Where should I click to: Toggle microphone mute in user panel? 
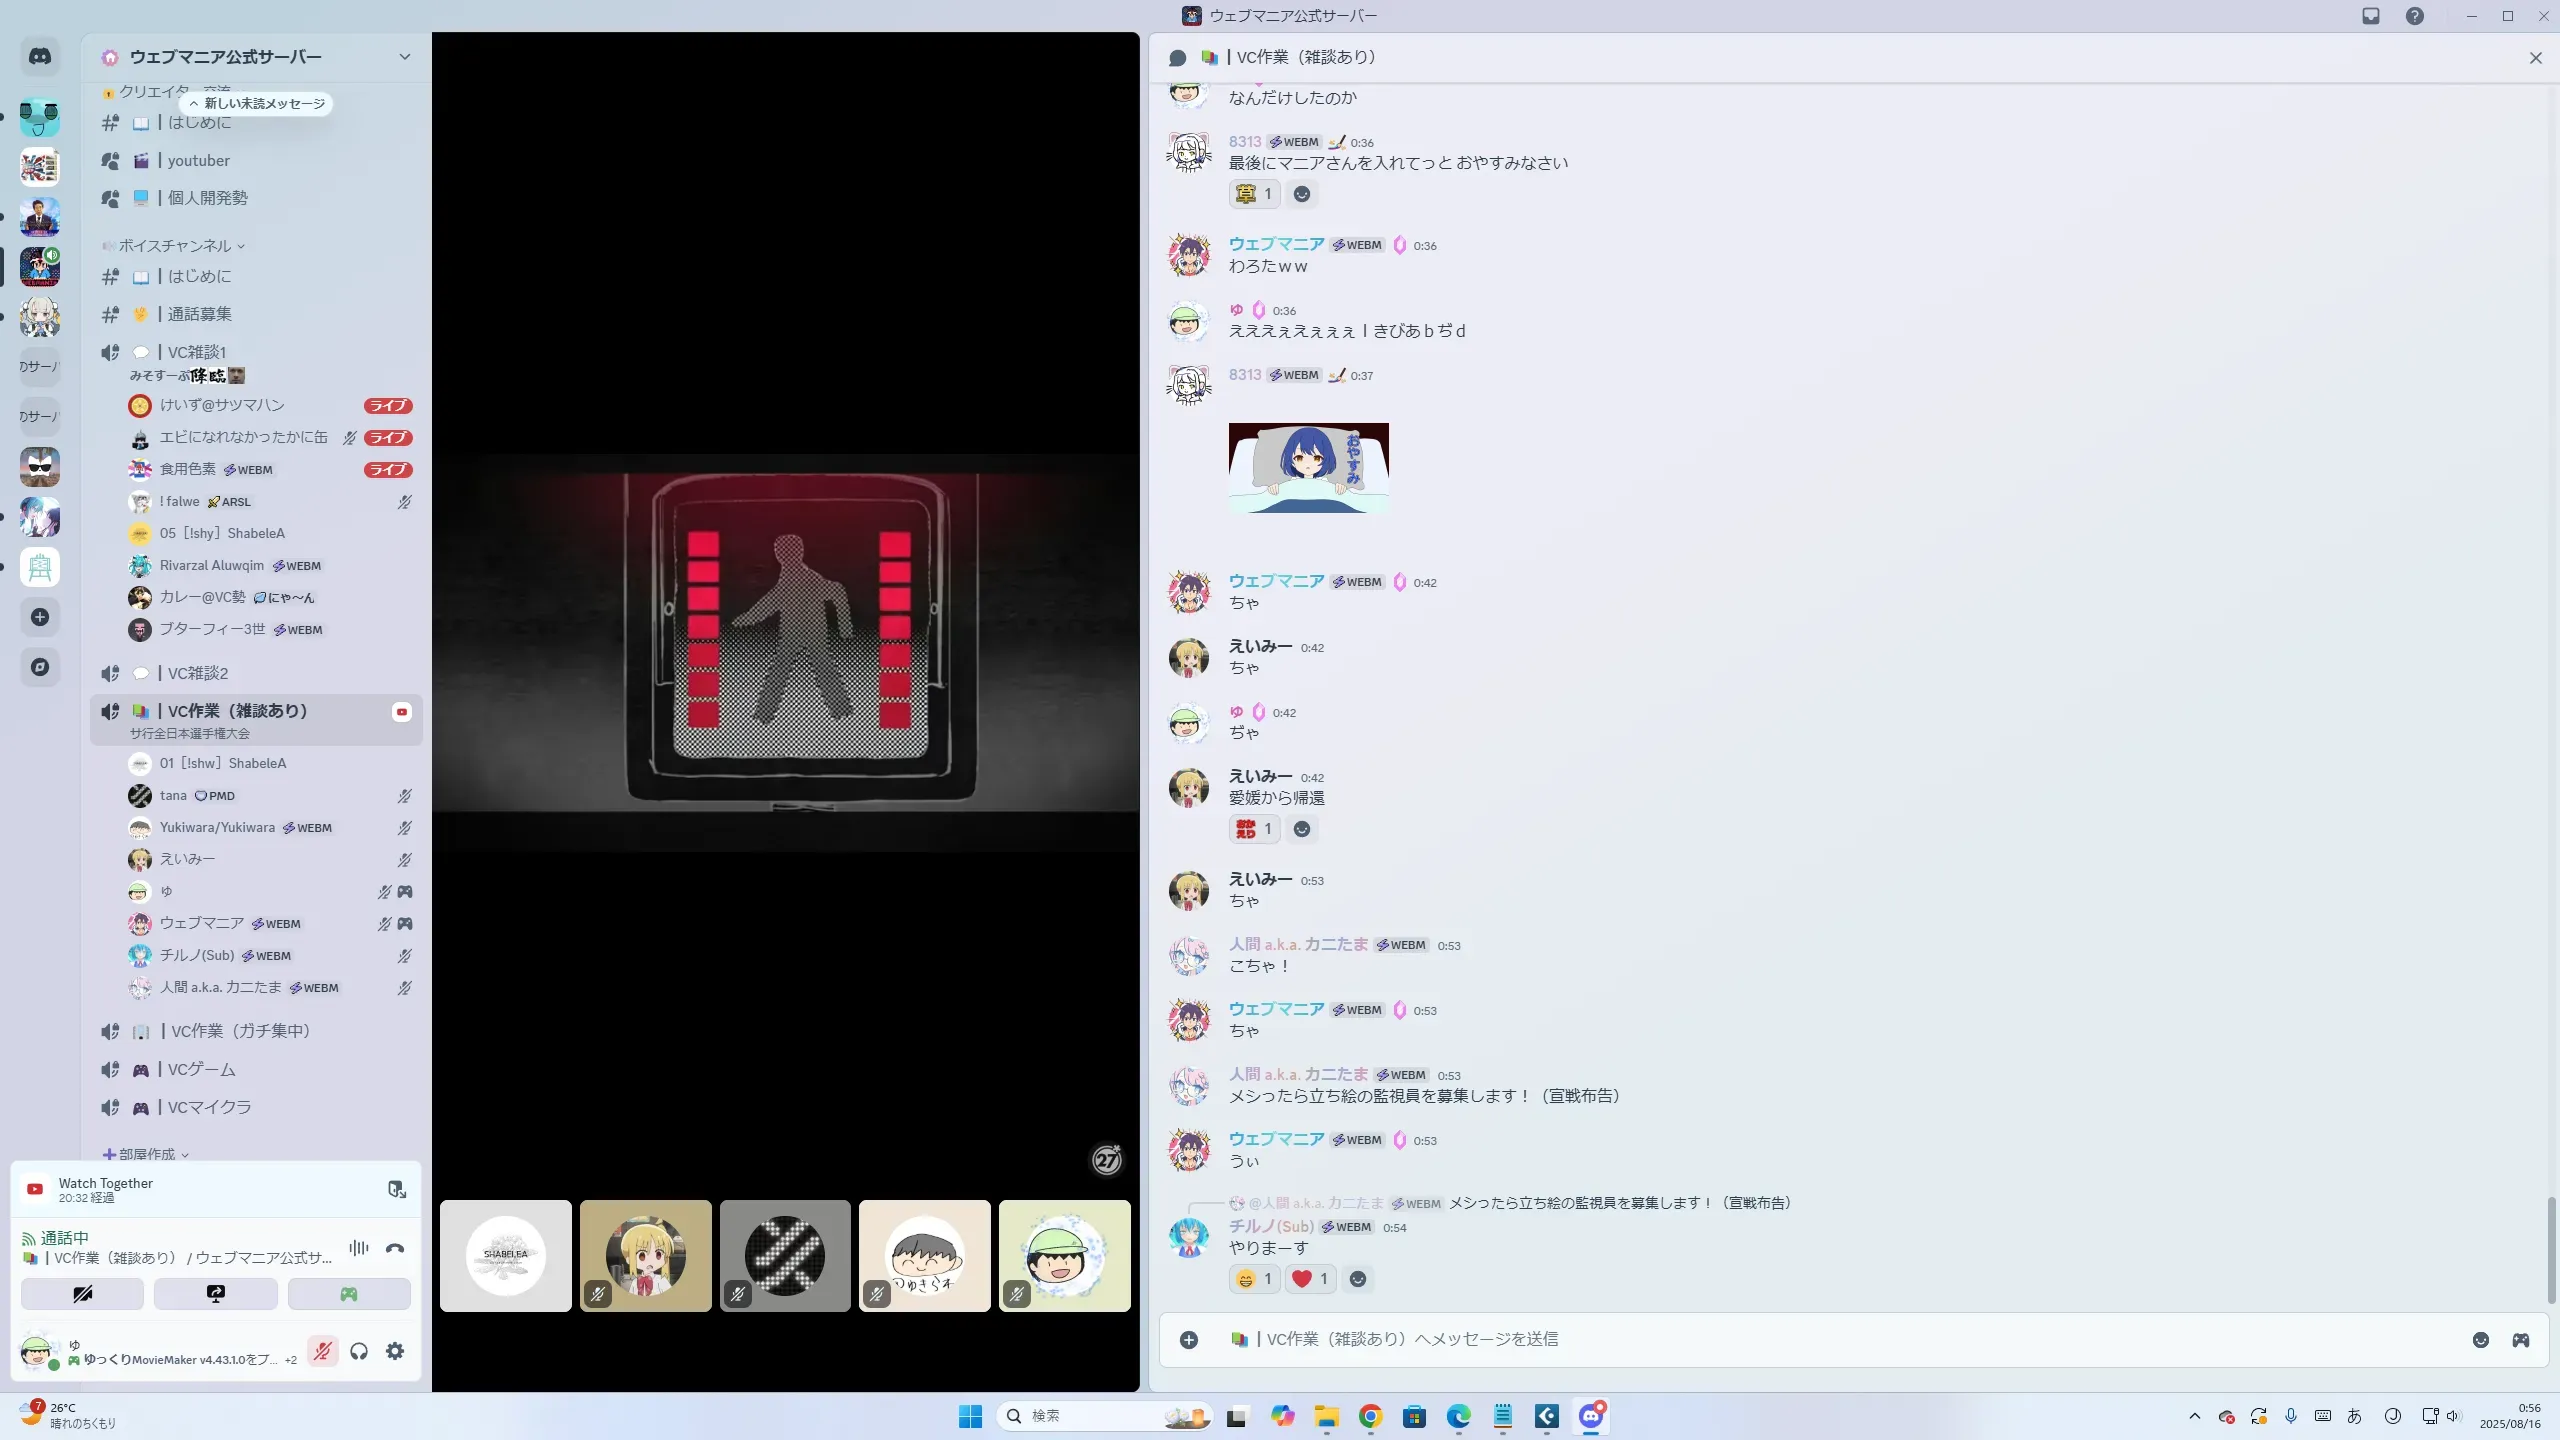(x=322, y=1352)
